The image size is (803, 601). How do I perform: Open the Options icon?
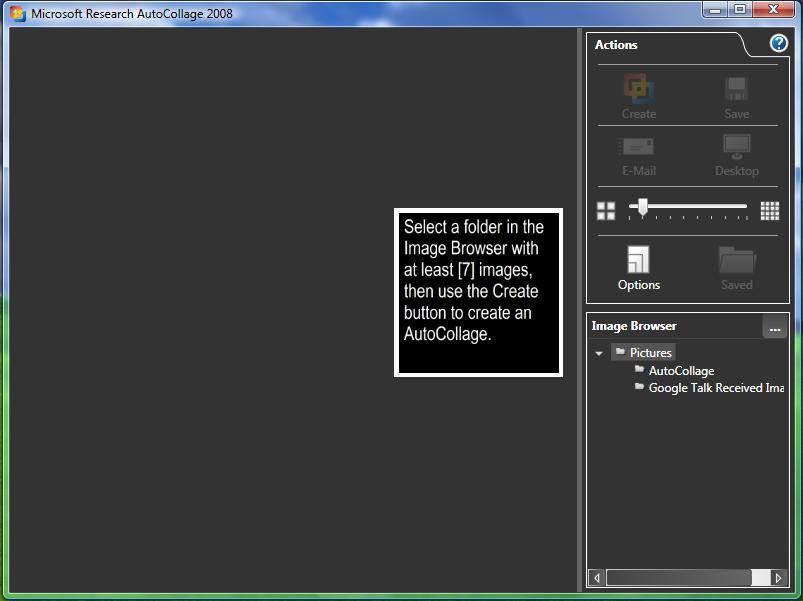pyautogui.click(x=638, y=261)
